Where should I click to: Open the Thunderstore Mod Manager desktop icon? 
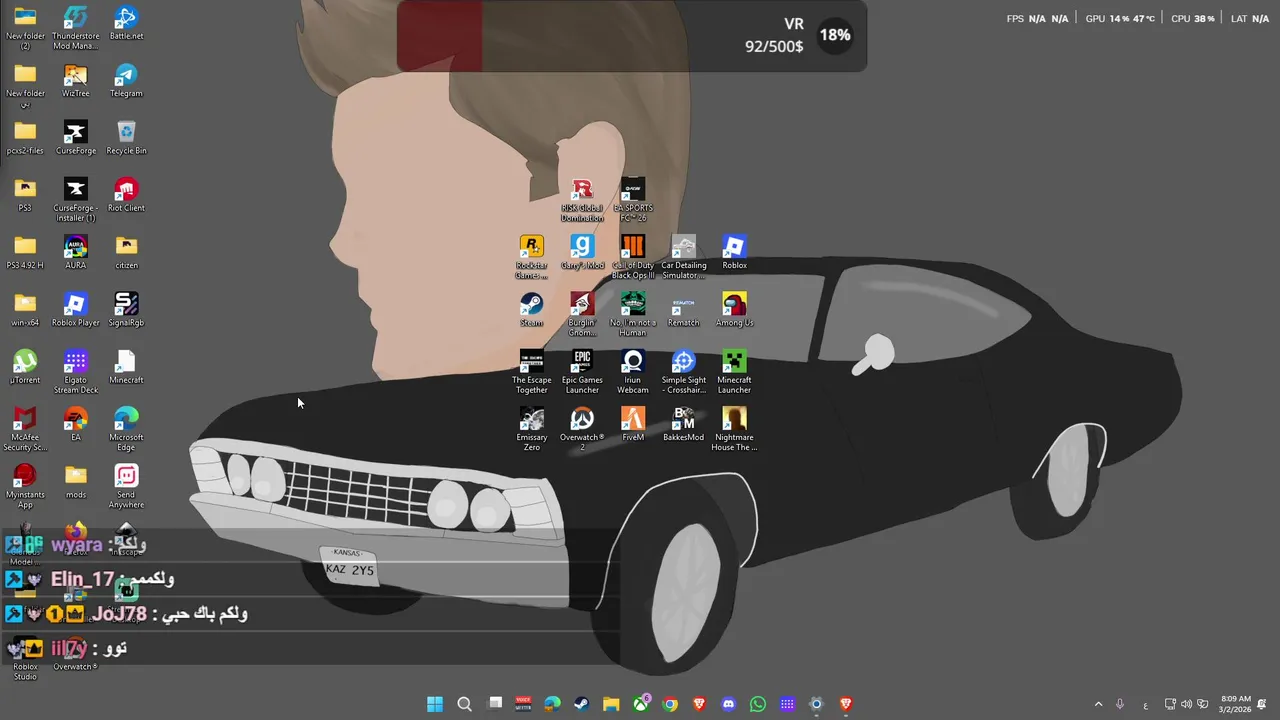(x=75, y=27)
